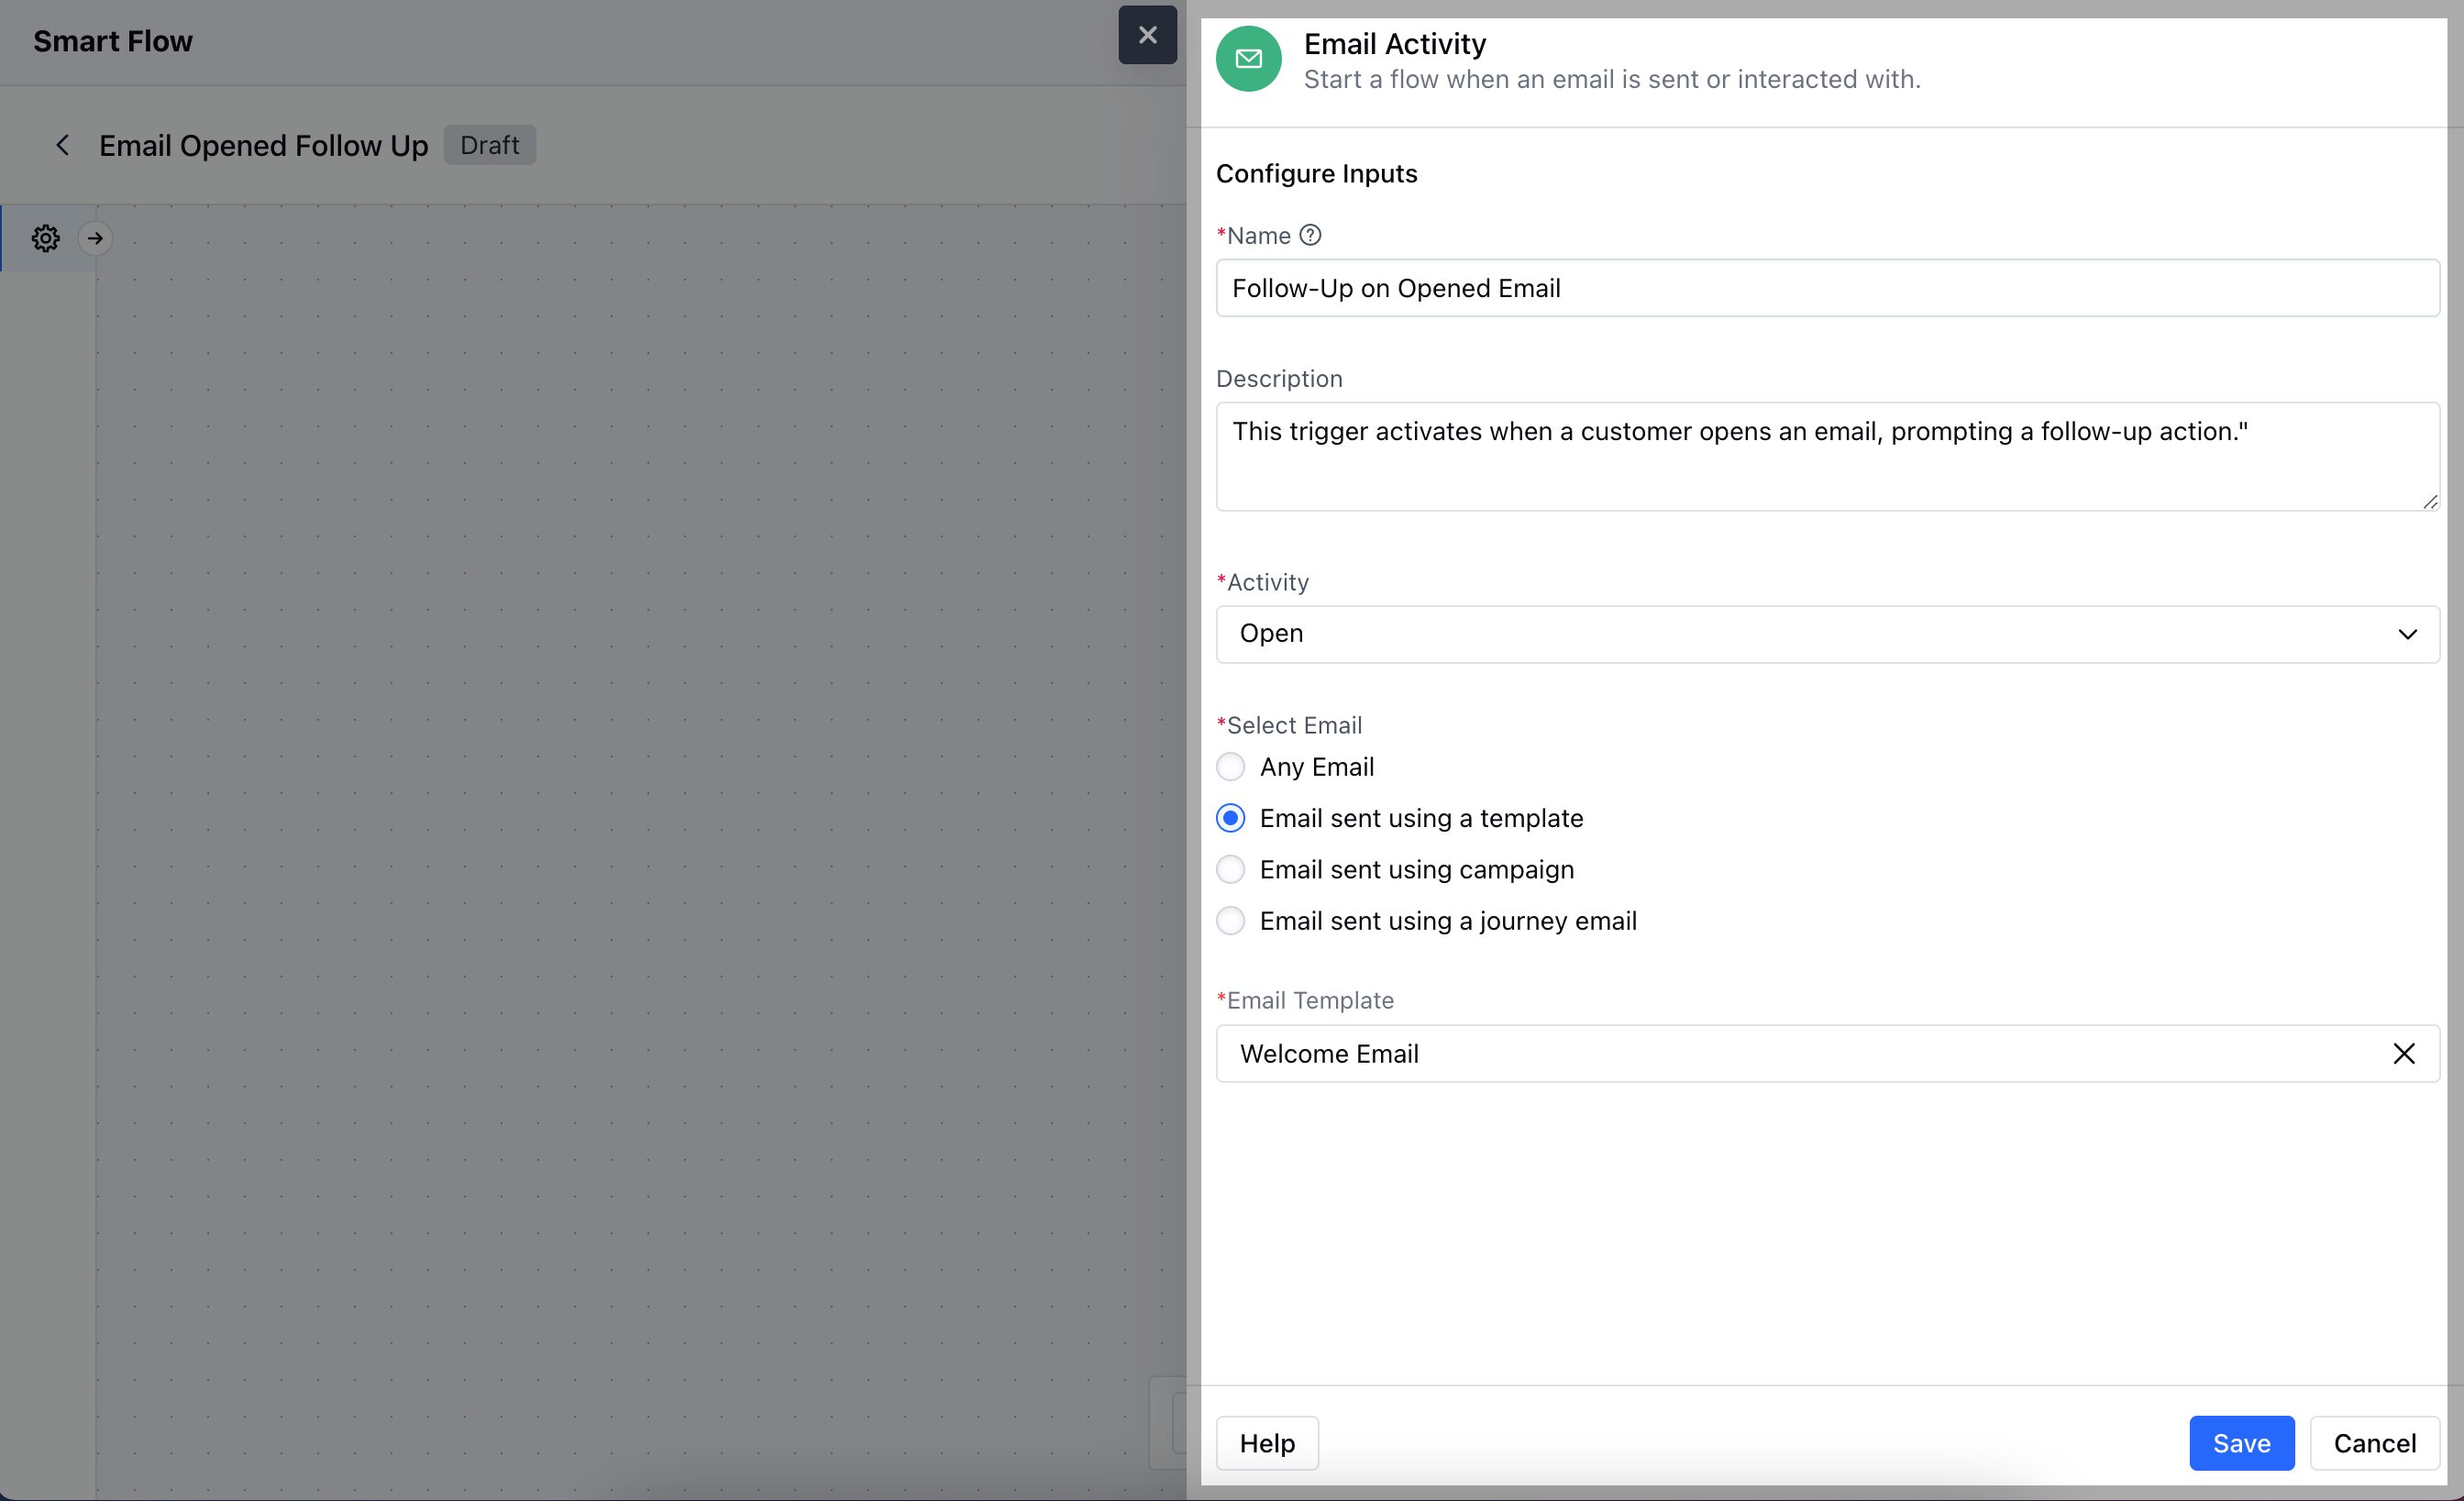Choose Email sent using campaign option
This screenshot has height=1501, width=2464.
[1231, 869]
